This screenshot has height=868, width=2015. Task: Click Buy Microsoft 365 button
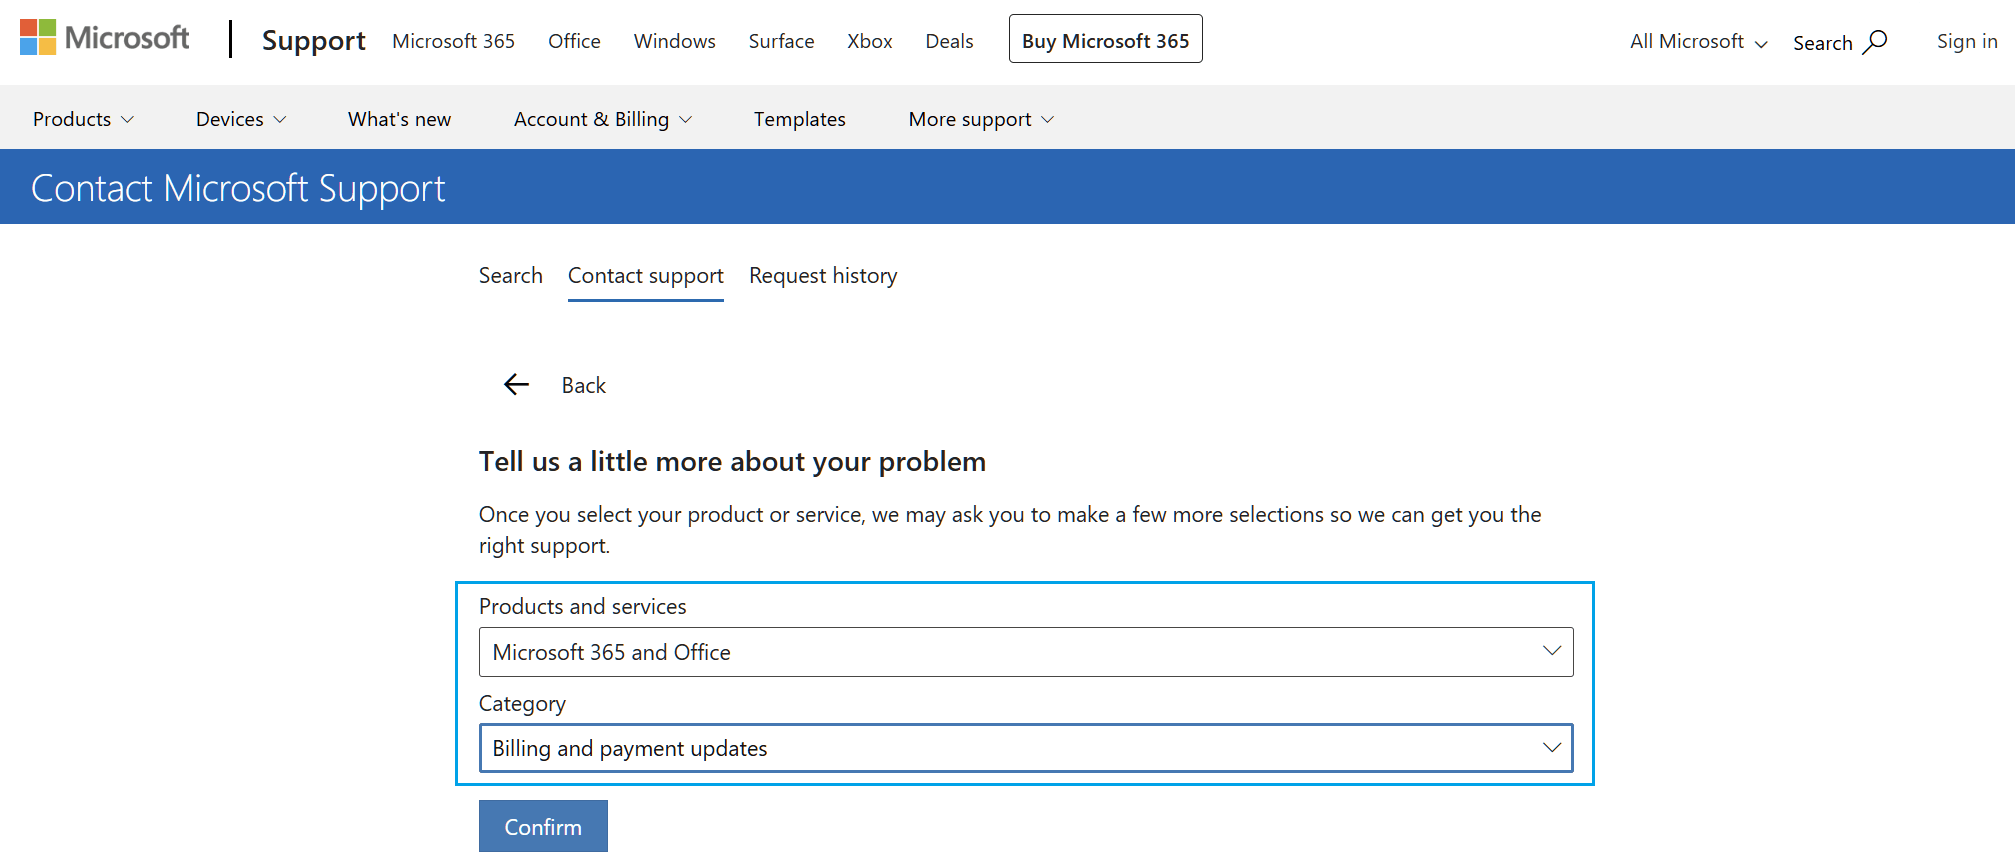(1105, 40)
